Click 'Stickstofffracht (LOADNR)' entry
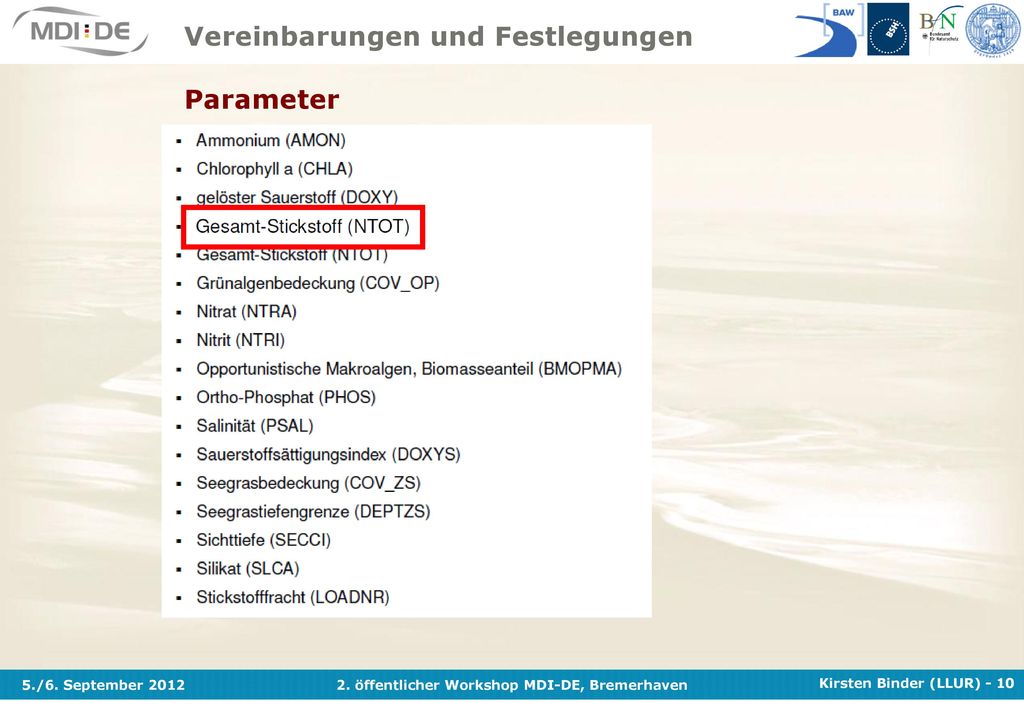Viewport: 1024px width, 709px height. (x=293, y=597)
